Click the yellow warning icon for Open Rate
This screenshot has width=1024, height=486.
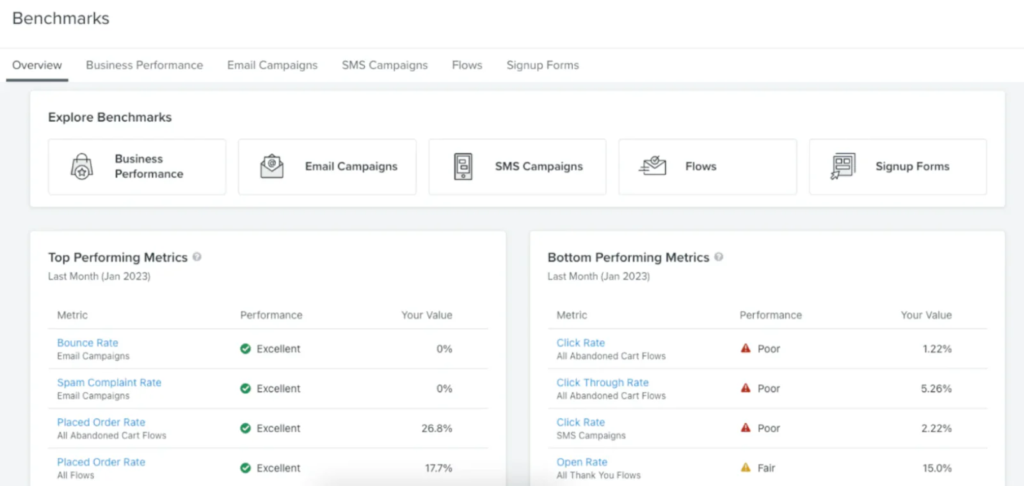point(745,468)
